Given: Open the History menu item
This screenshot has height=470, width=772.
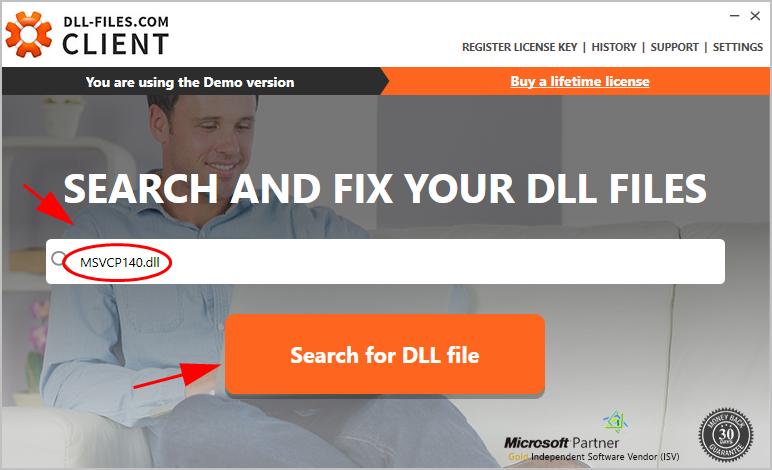Looking at the screenshot, I should click(614, 47).
